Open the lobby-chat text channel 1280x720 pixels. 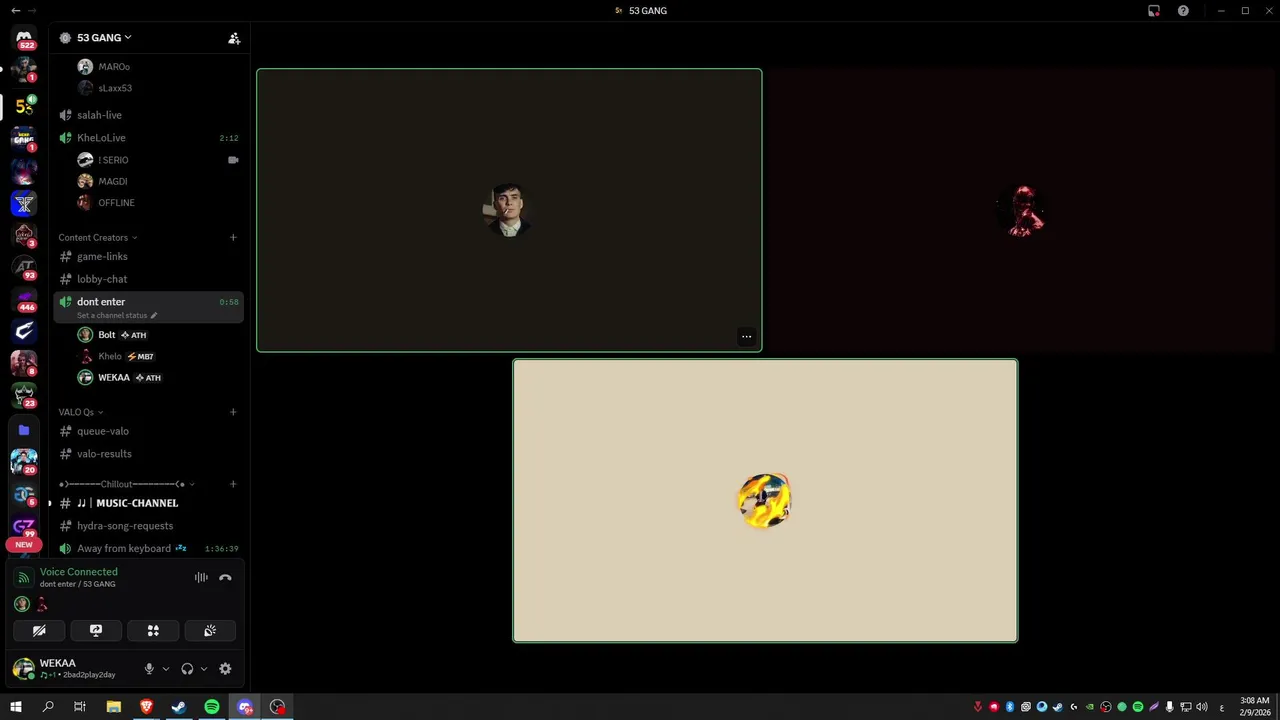pyautogui.click(x=148, y=279)
